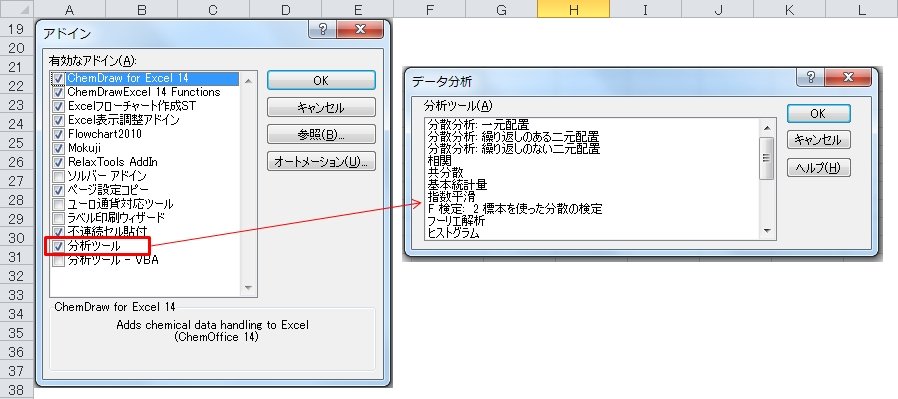The width and height of the screenshot is (898, 399).
Task: Select column G header
Action: tap(501, 9)
